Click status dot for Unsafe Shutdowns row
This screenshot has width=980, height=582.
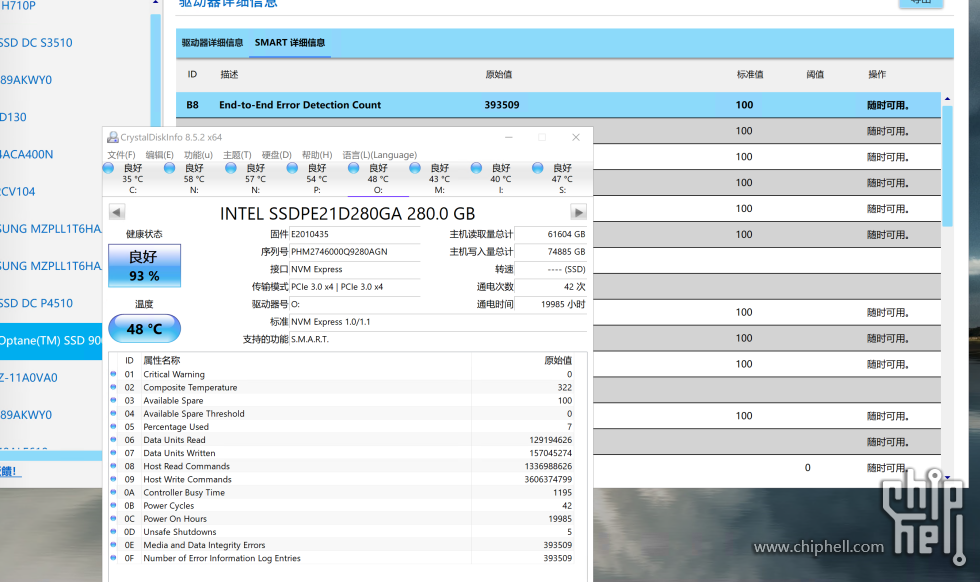tap(113, 531)
